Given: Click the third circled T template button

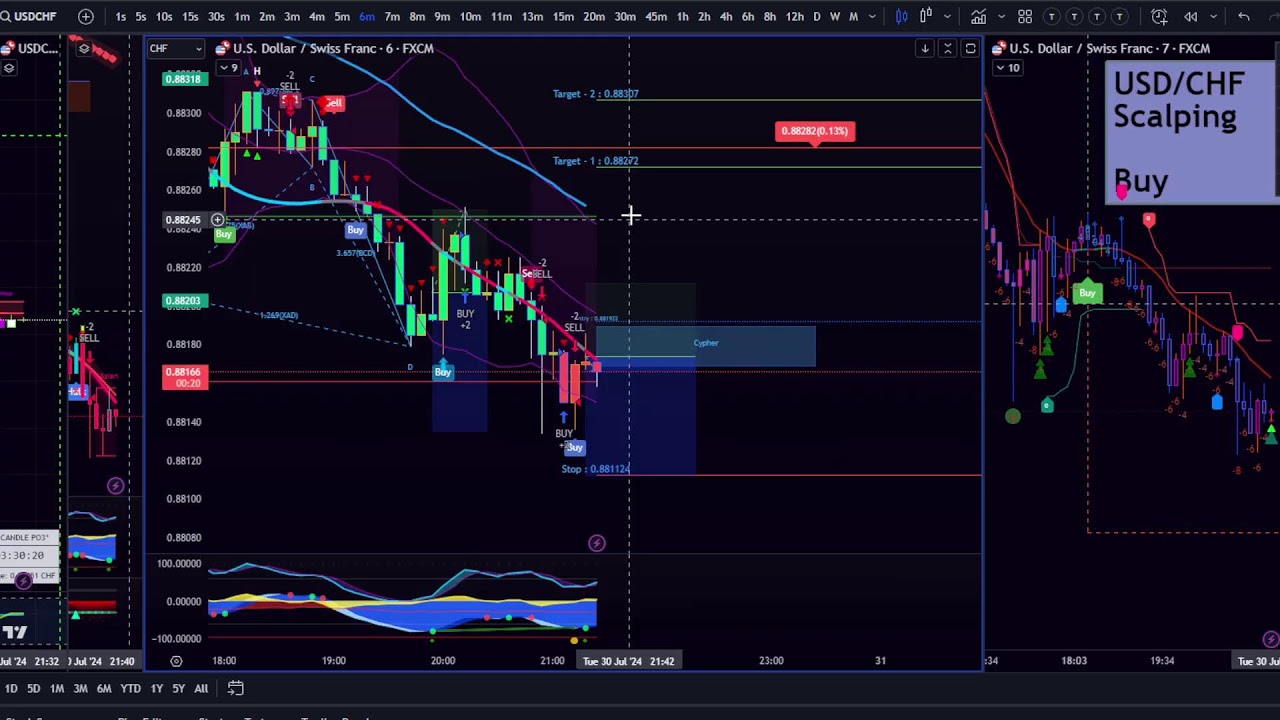Looking at the screenshot, I should 1097,16.
